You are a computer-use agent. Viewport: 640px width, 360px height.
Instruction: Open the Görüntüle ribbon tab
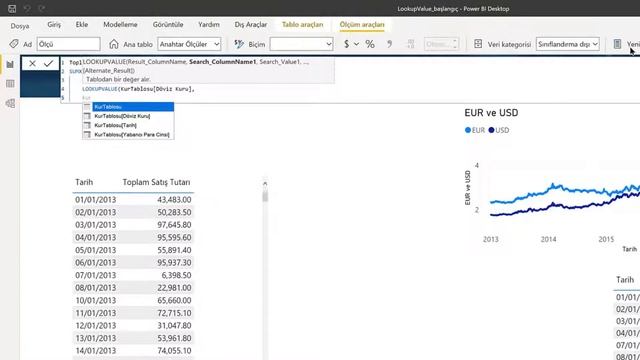[168, 24]
